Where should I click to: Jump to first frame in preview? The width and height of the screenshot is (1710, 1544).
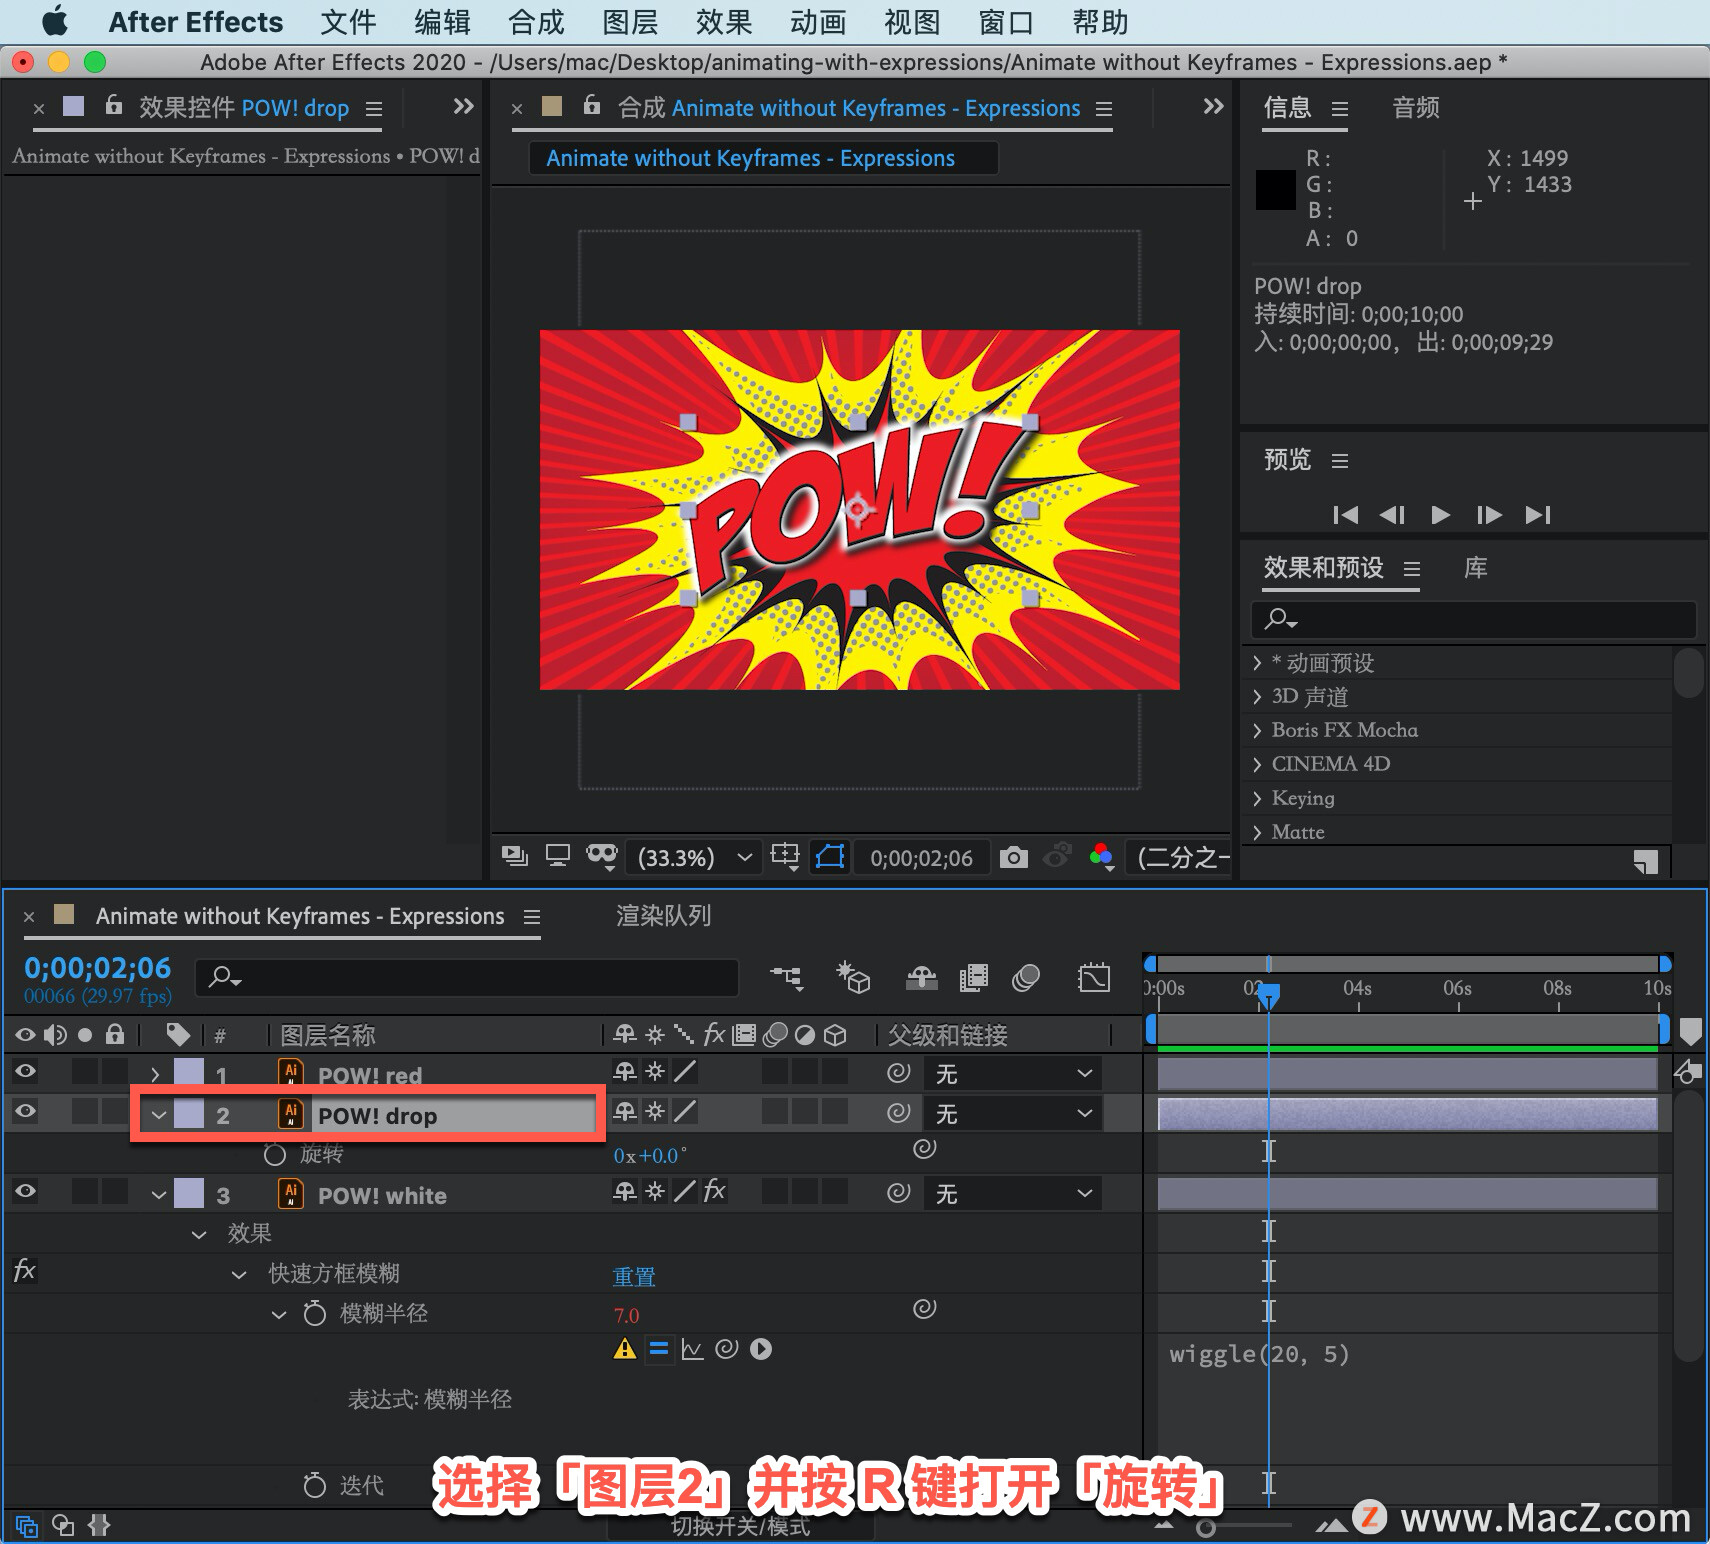coord(1345,515)
